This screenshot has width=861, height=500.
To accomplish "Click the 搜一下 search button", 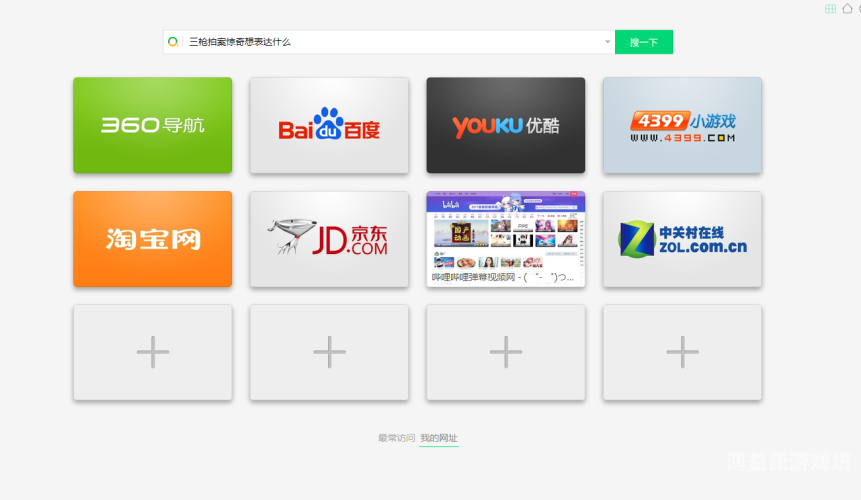I will 644,42.
